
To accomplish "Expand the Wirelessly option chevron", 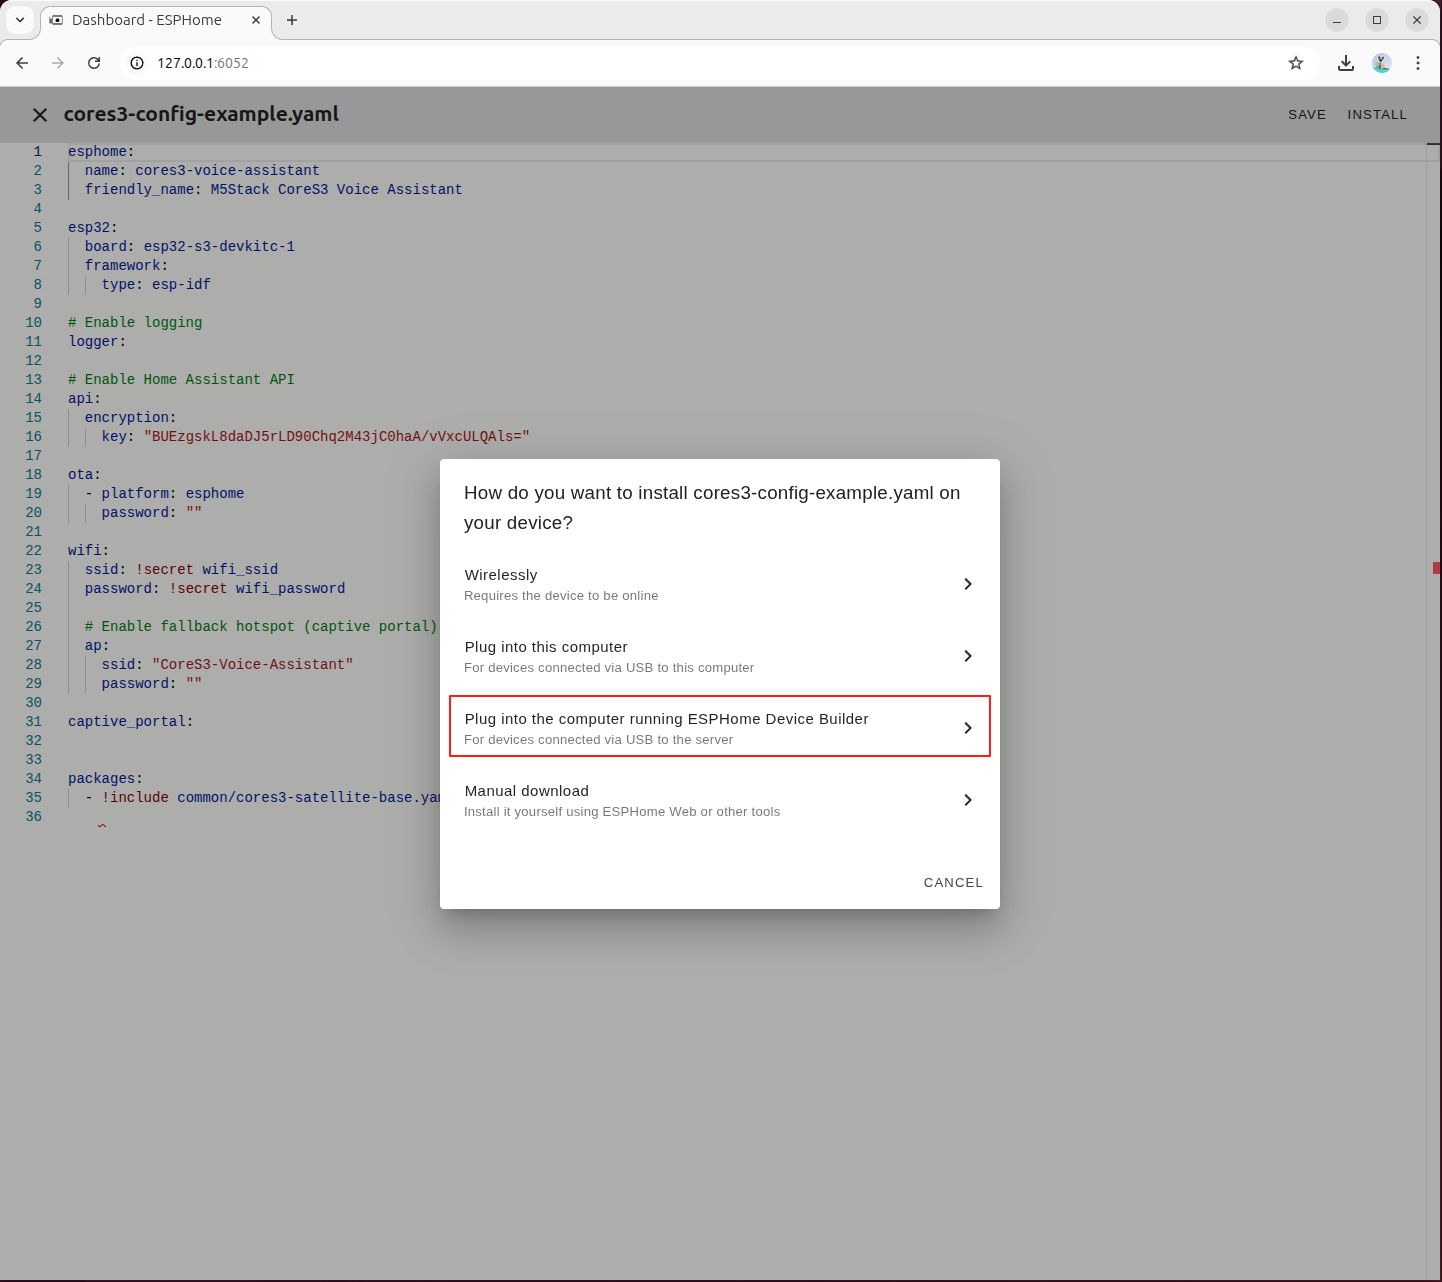I will point(967,584).
